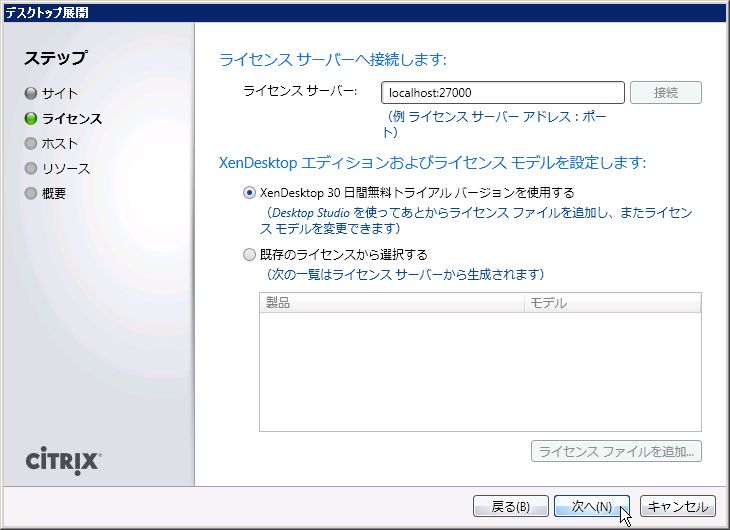The width and height of the screenshot is (730, 530).
Task: Click the license list empty table area
Action: coord(480,372)
